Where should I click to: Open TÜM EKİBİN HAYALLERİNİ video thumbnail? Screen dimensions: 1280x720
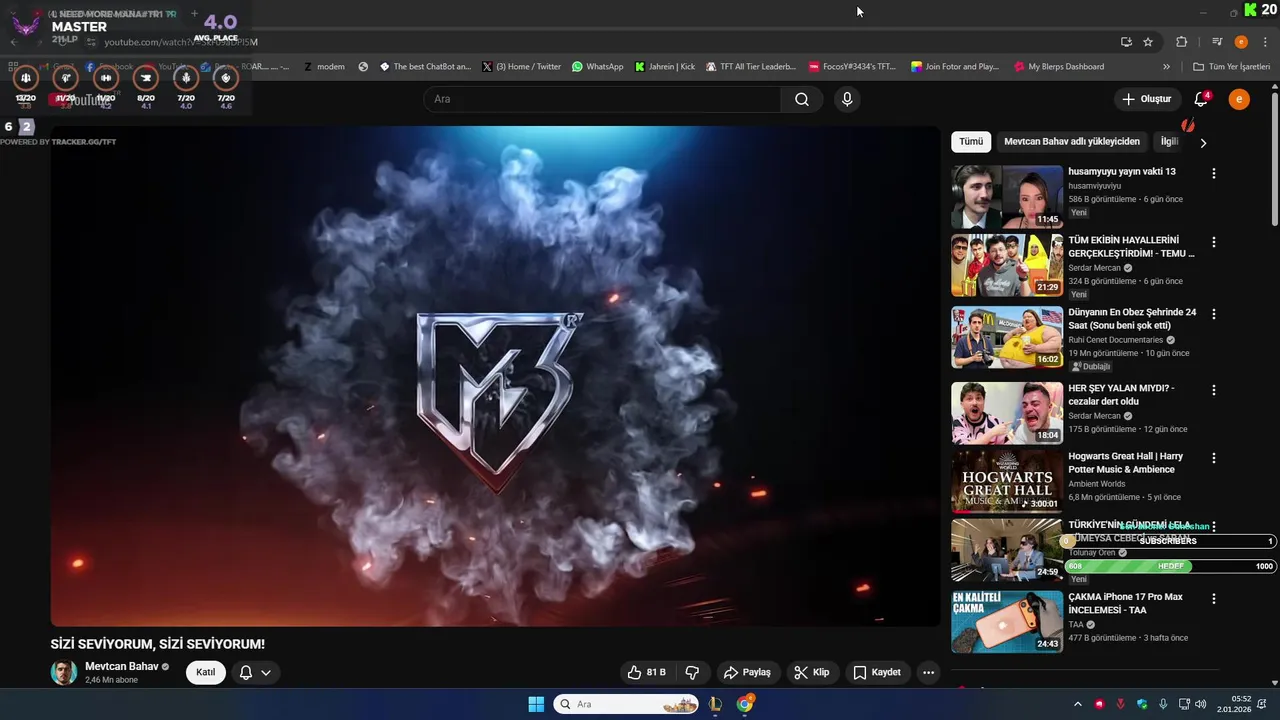pyautogui.click(x=1007, y=265)
